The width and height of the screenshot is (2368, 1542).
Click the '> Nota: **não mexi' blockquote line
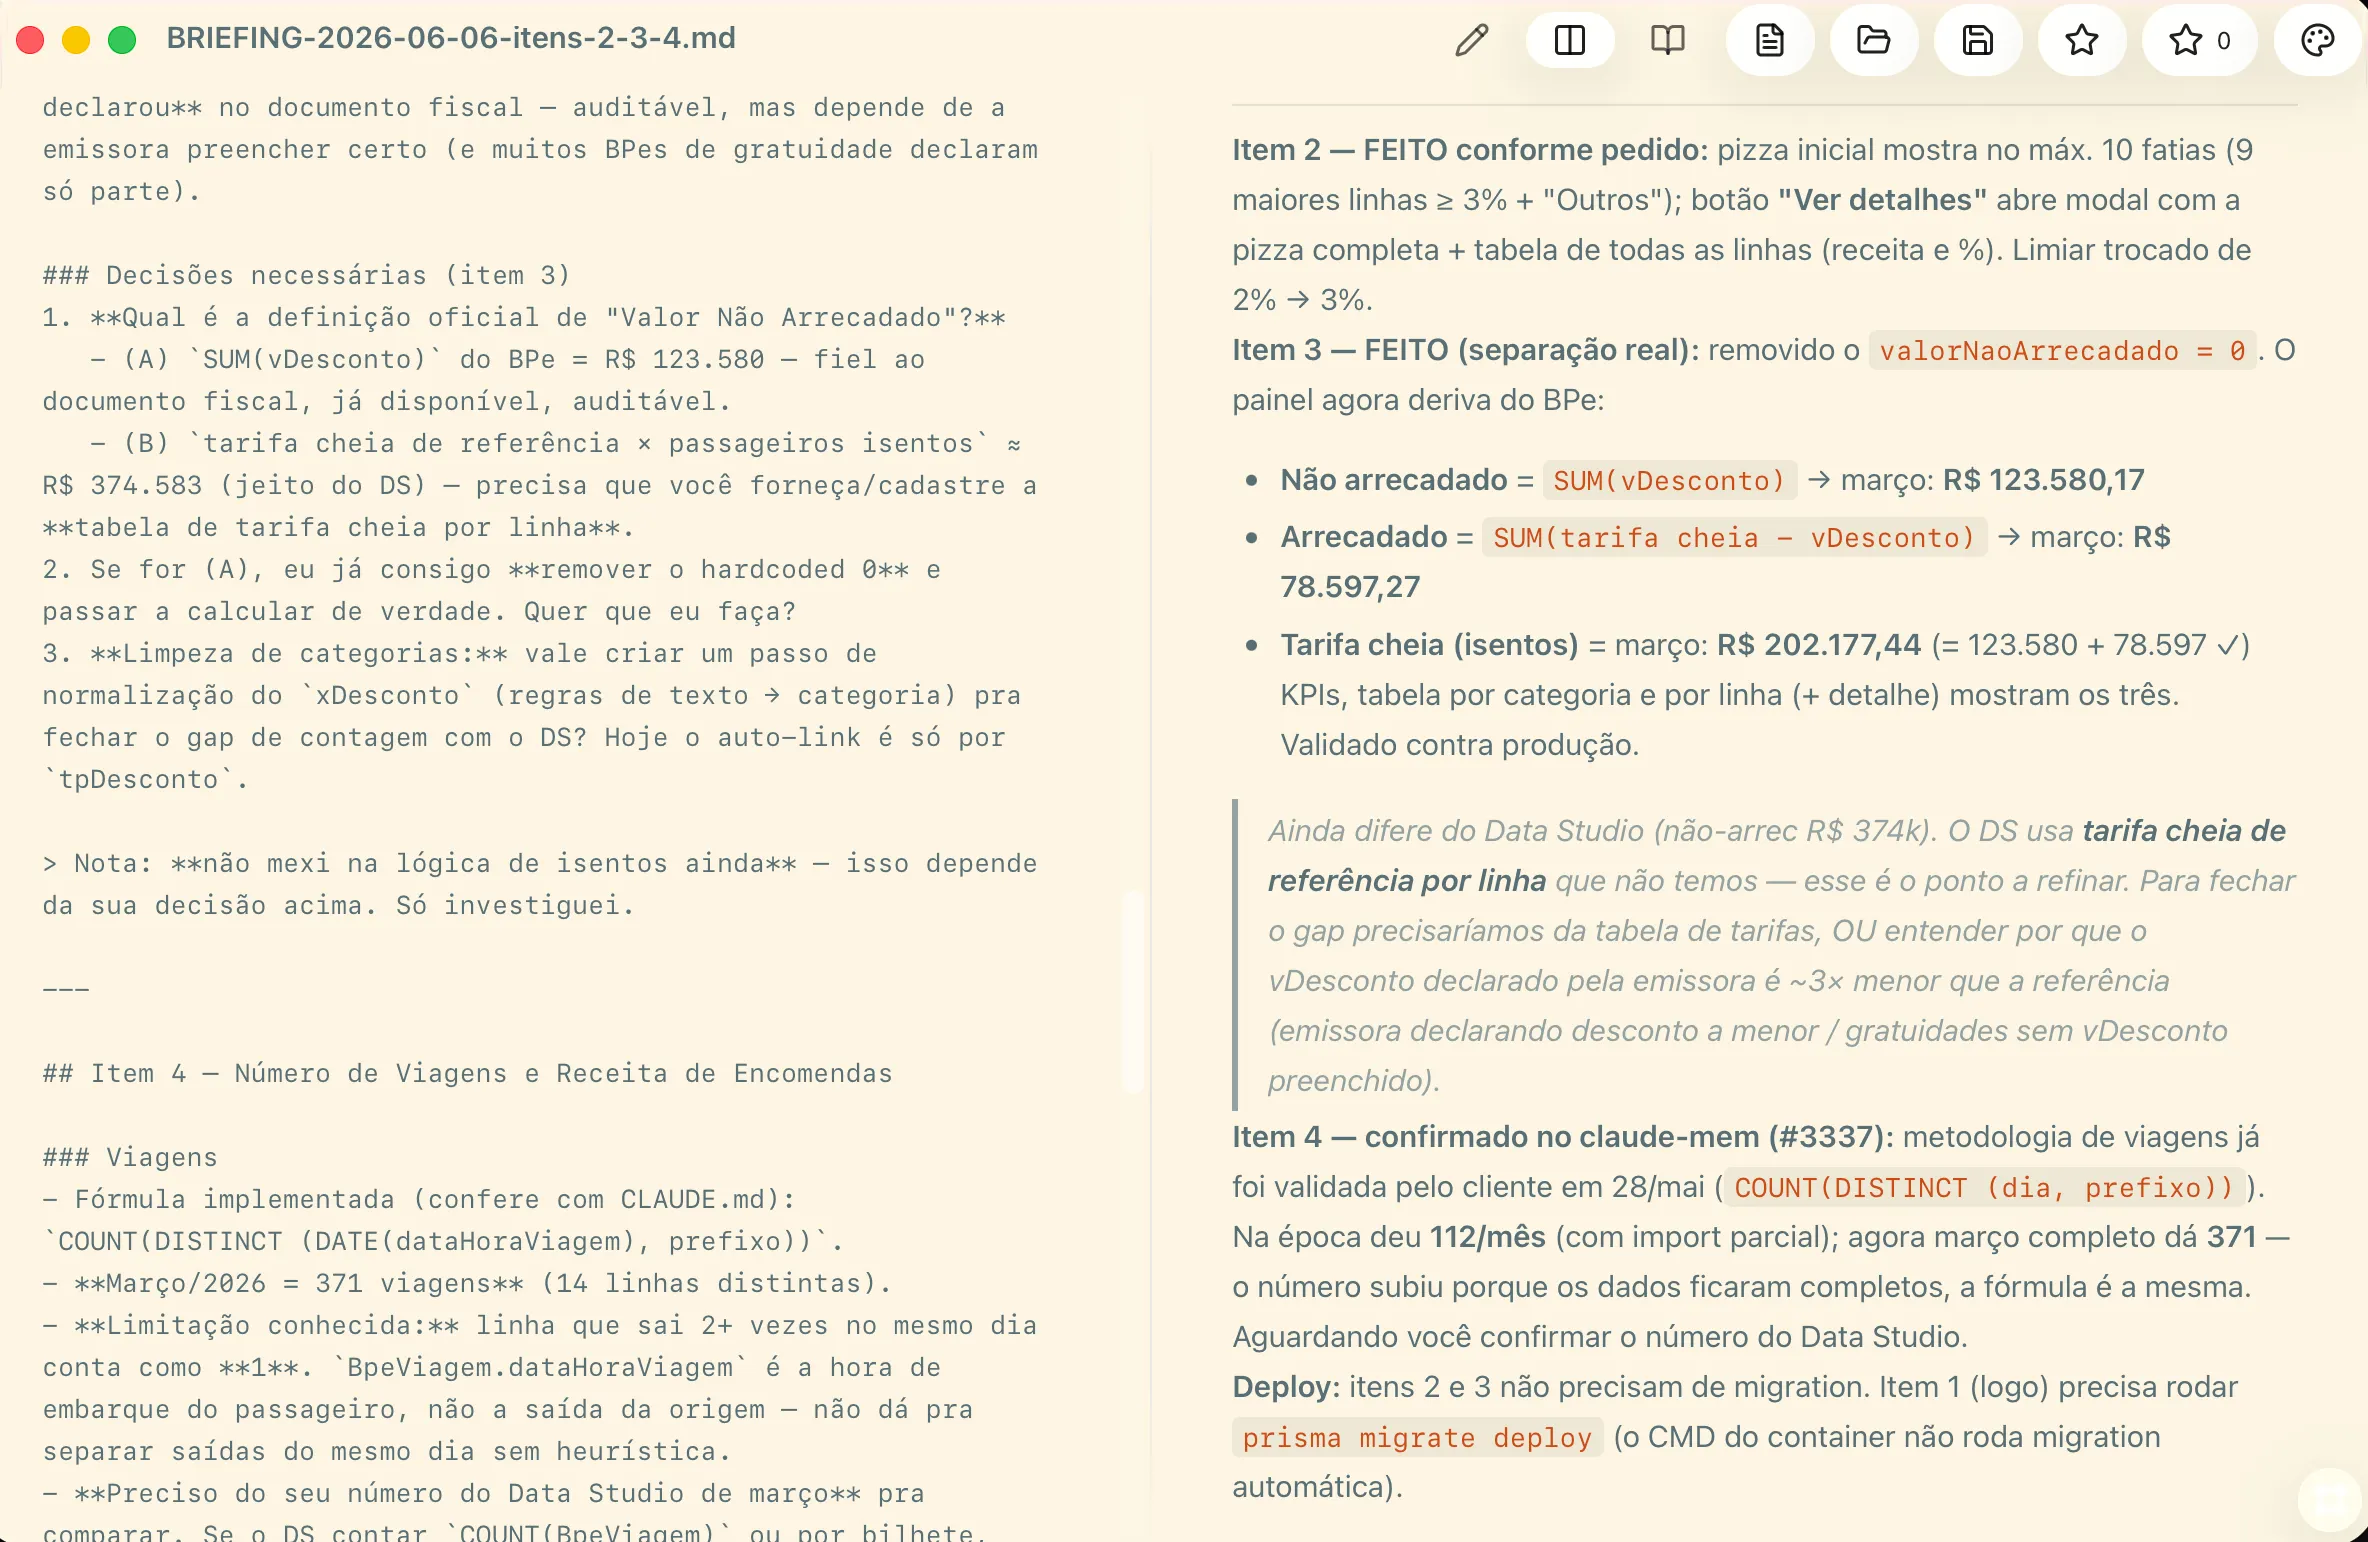coord(540,863)
